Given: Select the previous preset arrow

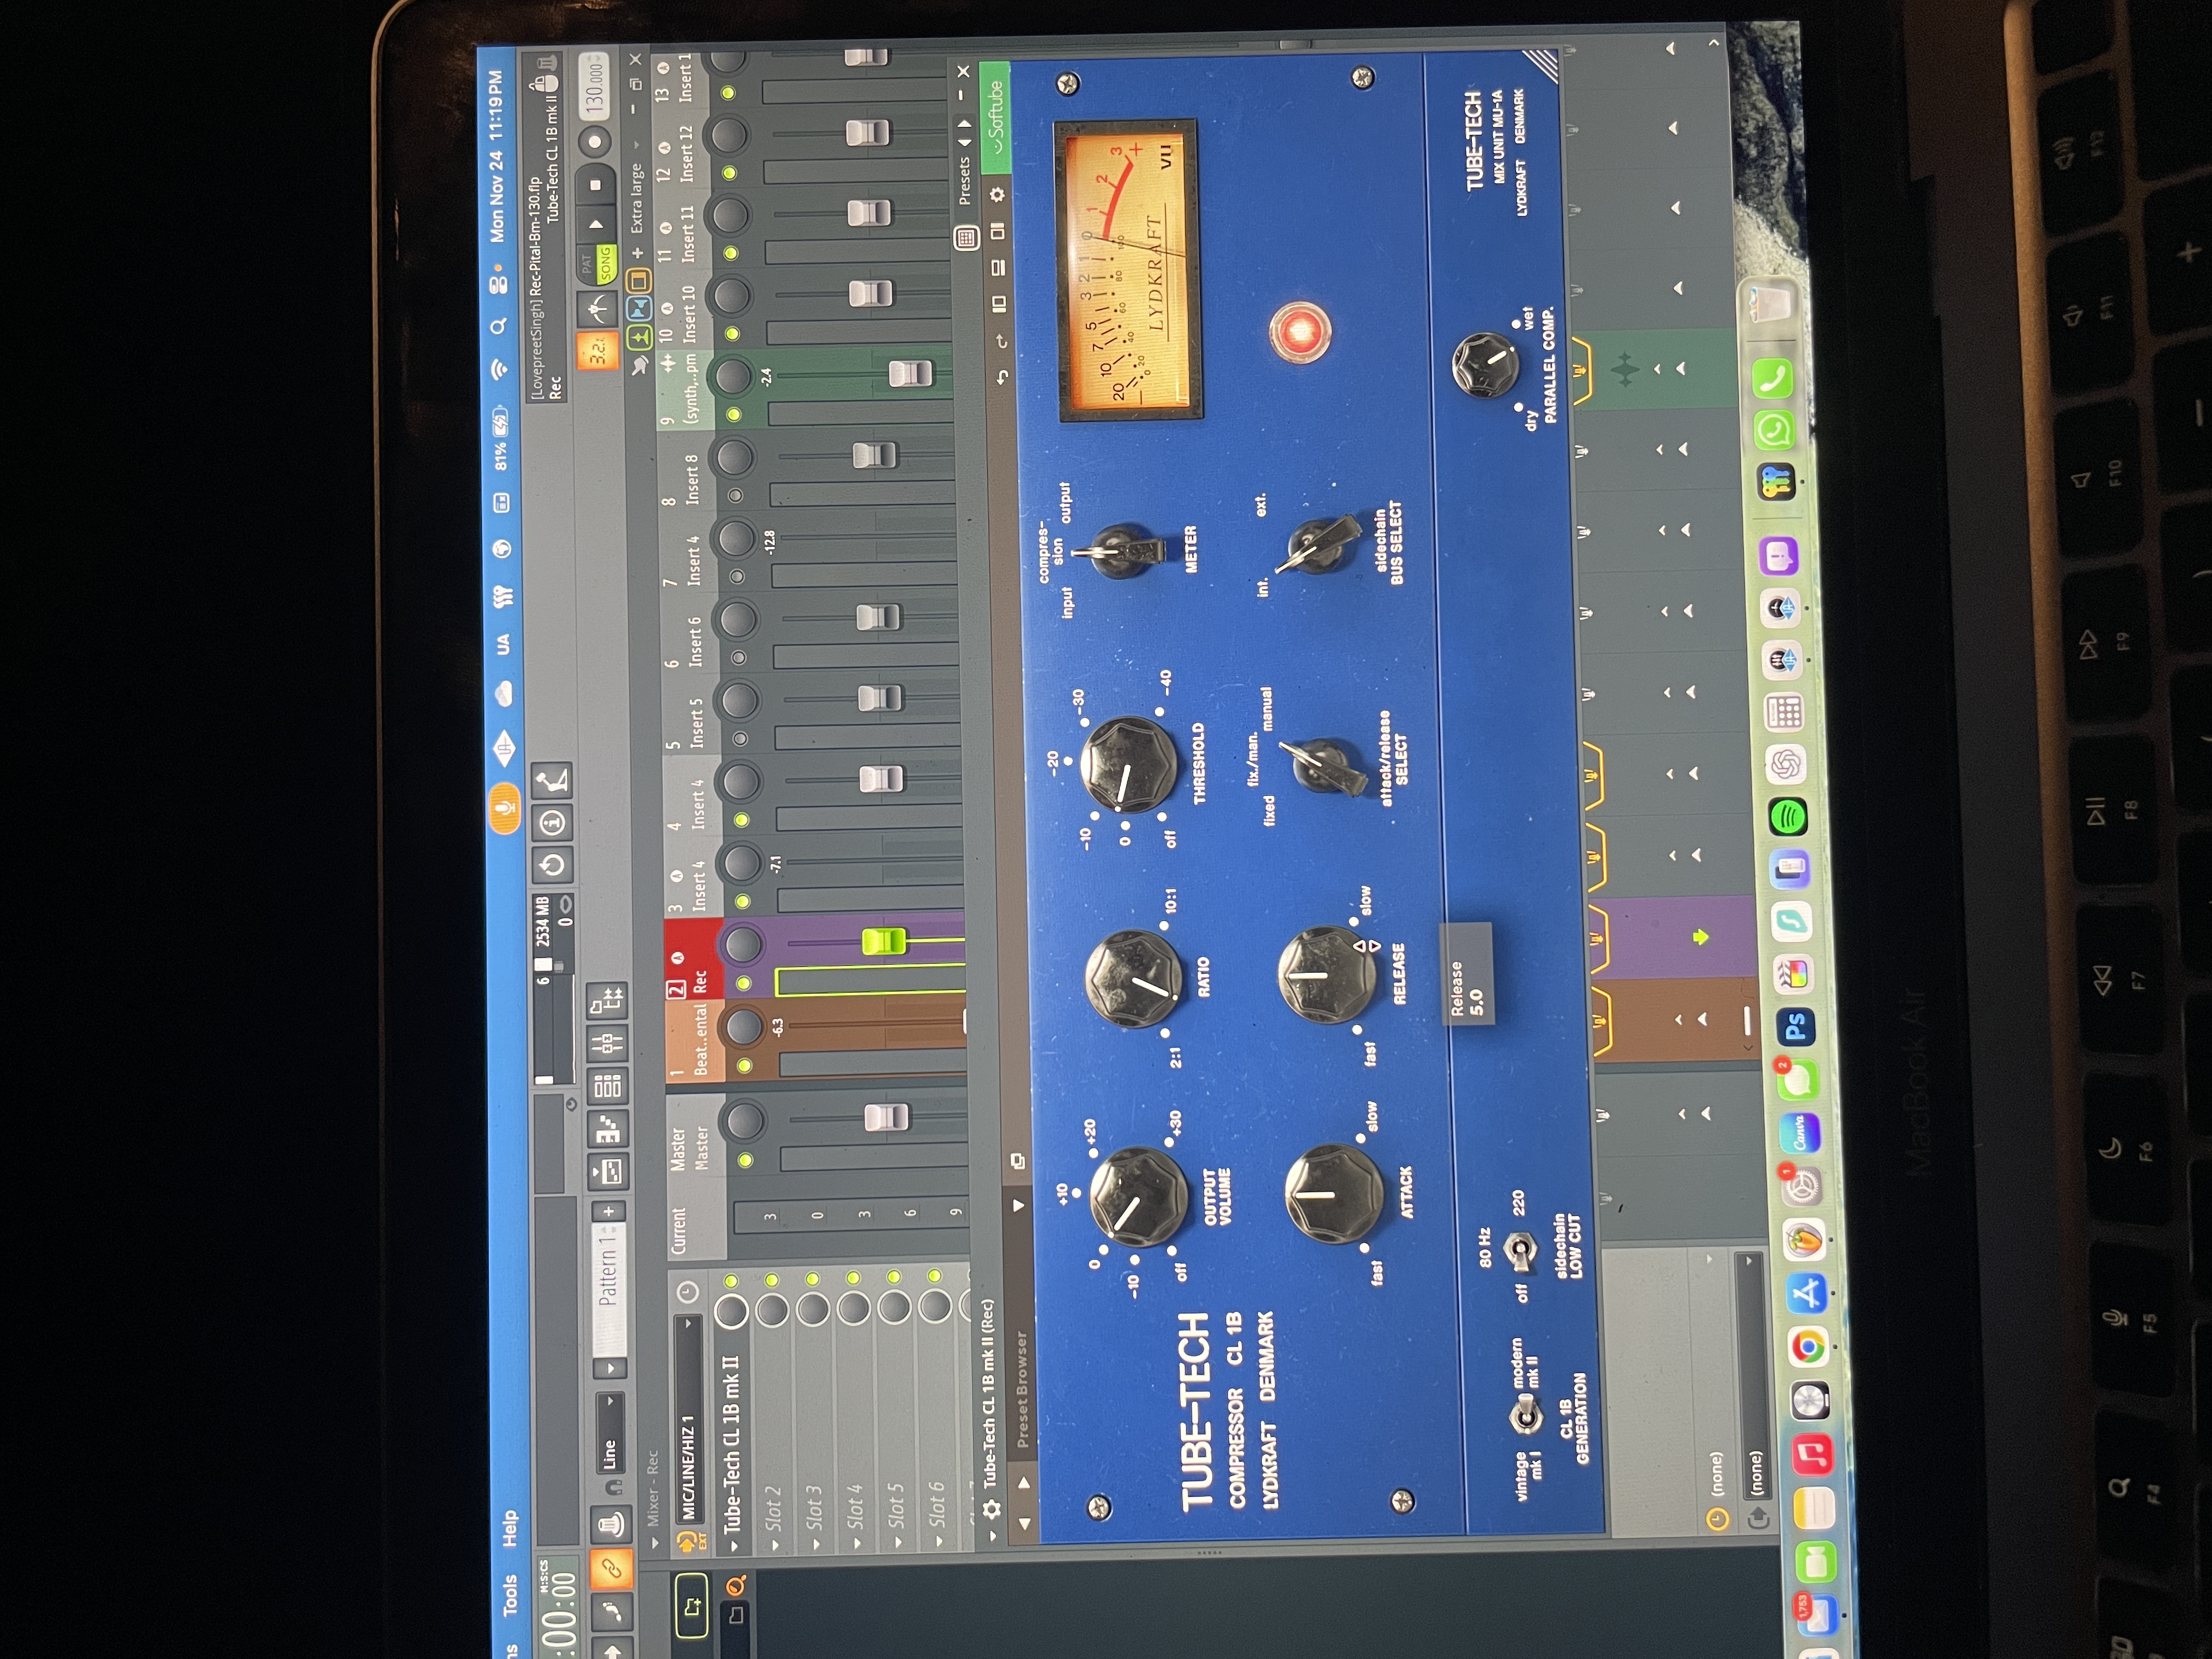Looking at the screenshot, I should [964, 142].
